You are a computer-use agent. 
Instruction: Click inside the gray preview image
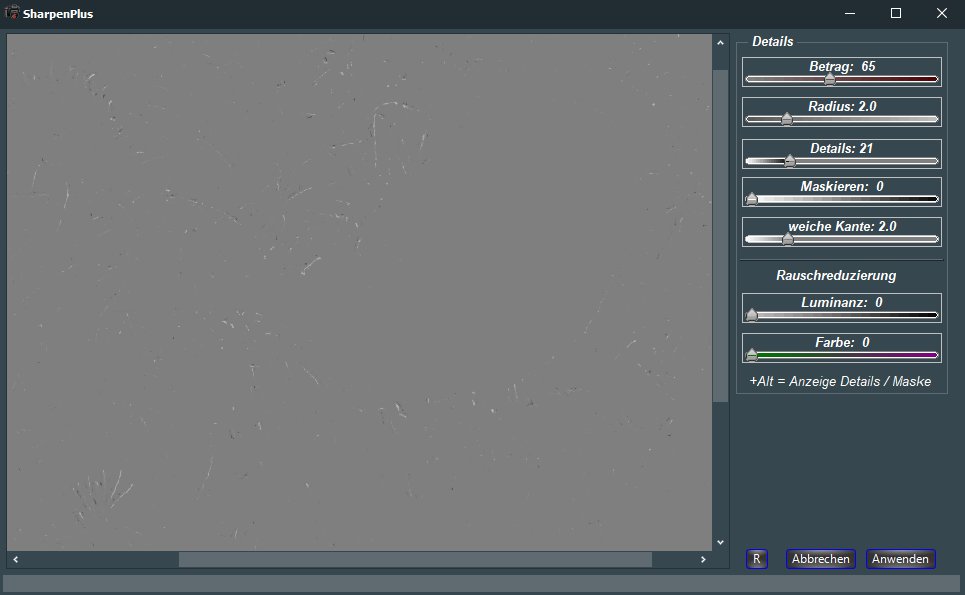(x=360, y=290)
